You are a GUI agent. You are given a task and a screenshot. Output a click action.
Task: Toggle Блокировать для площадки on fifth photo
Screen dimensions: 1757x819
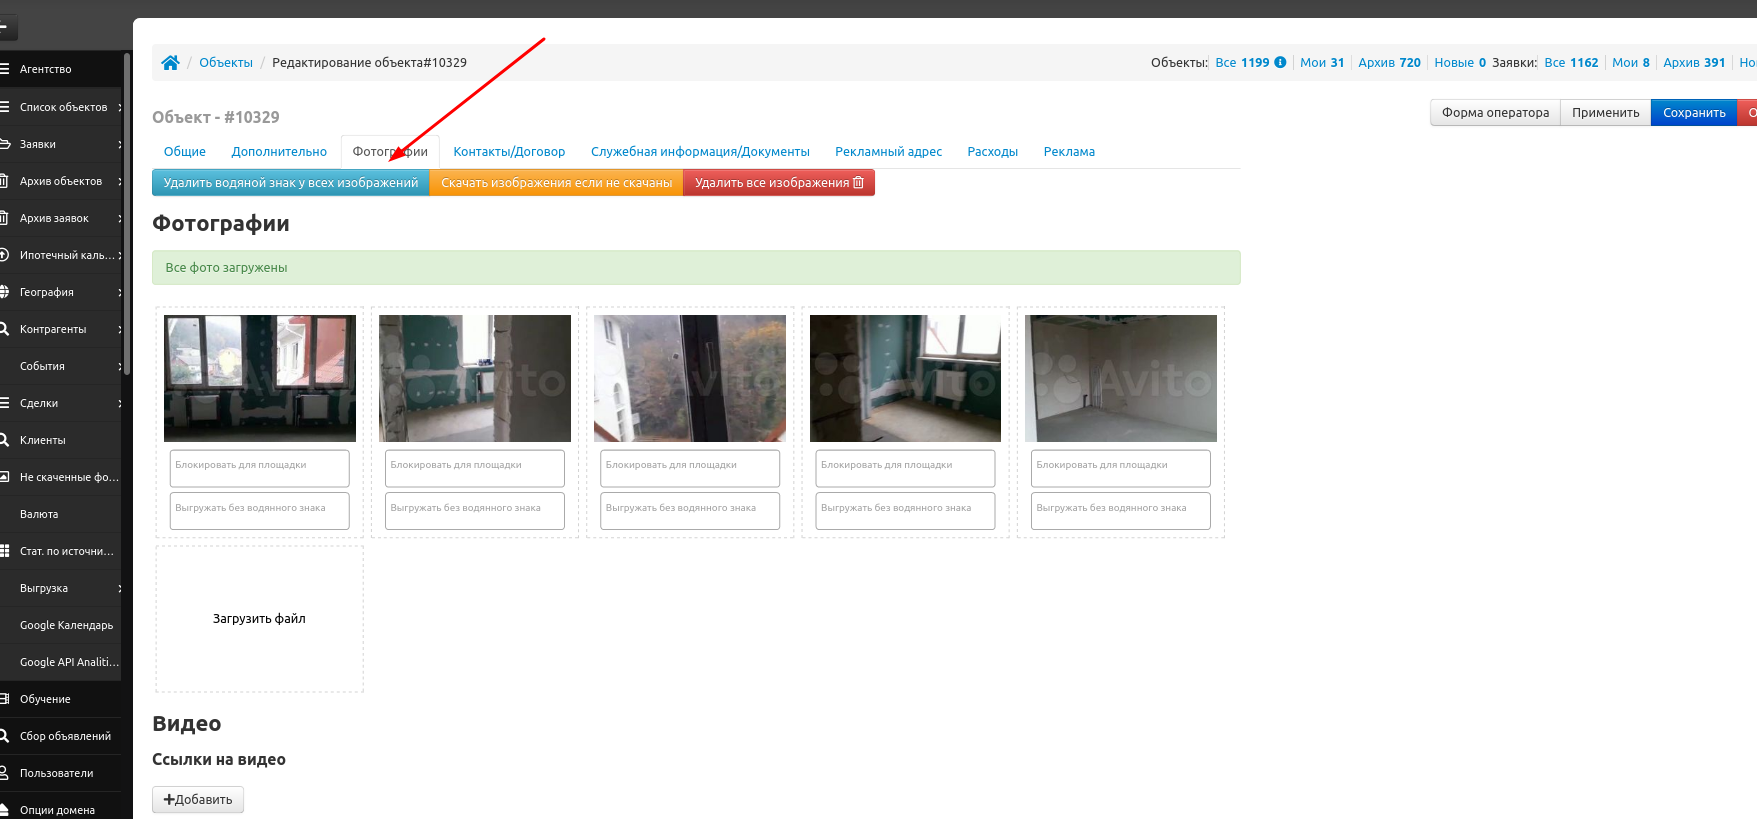pos(1121,468)
